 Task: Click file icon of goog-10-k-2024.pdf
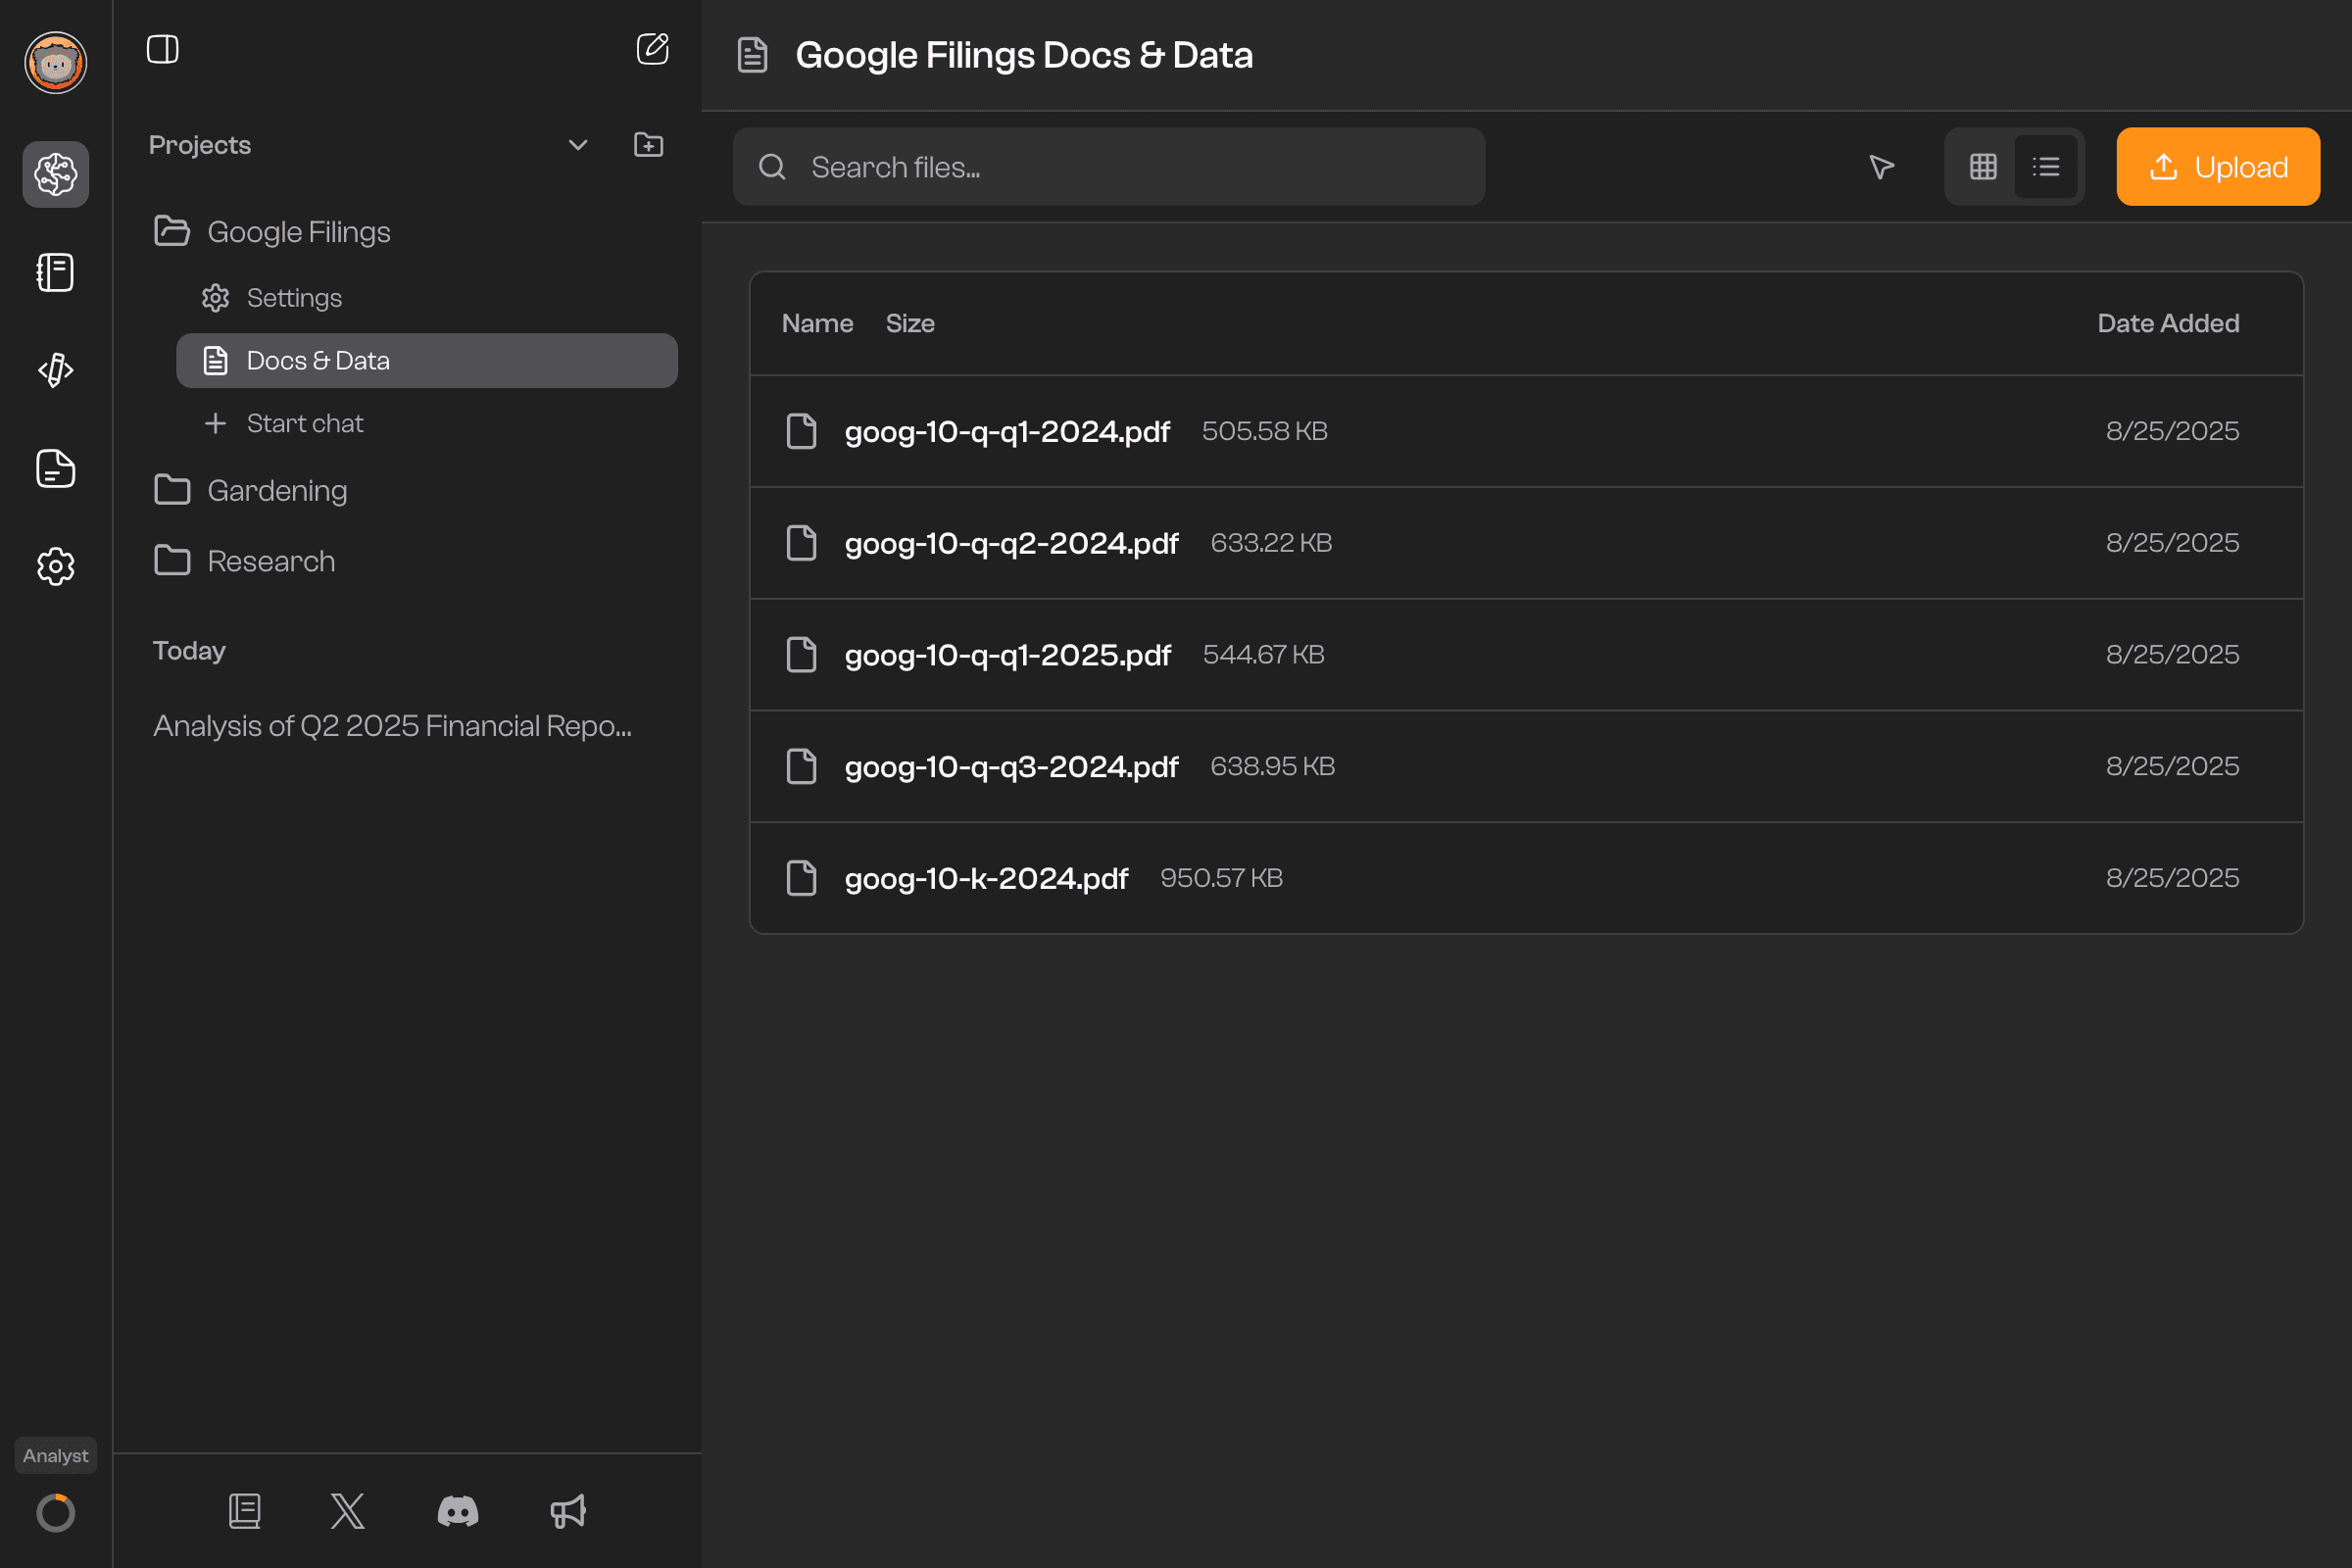(801, 878)
